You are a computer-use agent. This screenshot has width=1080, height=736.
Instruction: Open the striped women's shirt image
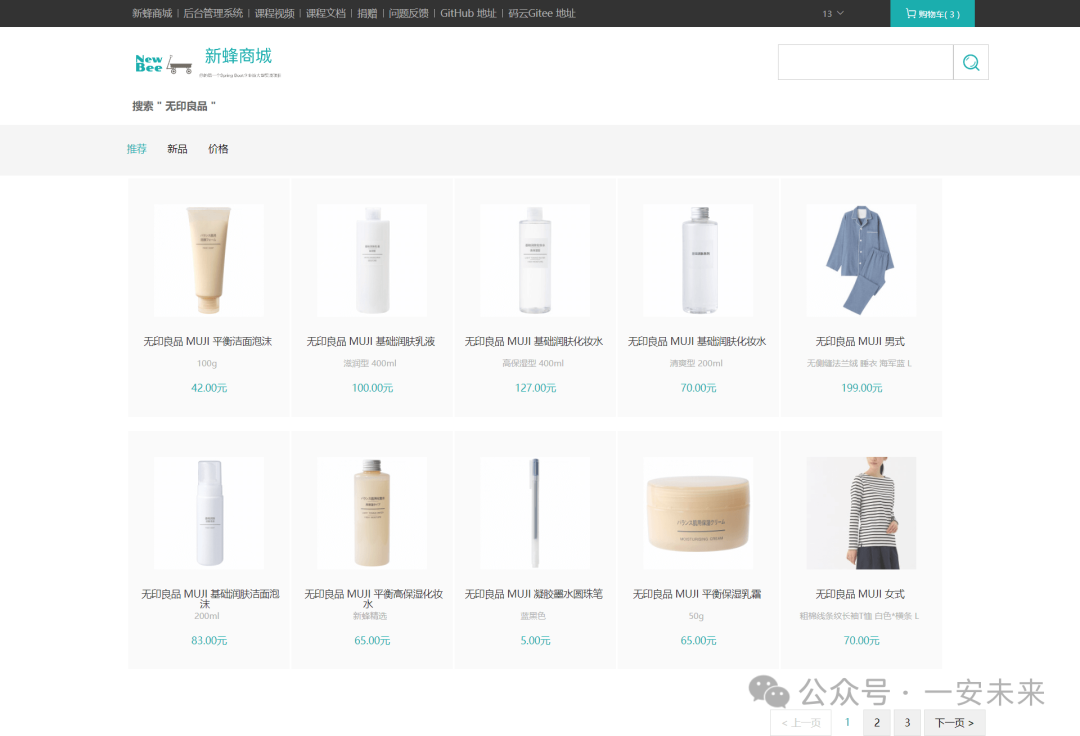[861, 513]
